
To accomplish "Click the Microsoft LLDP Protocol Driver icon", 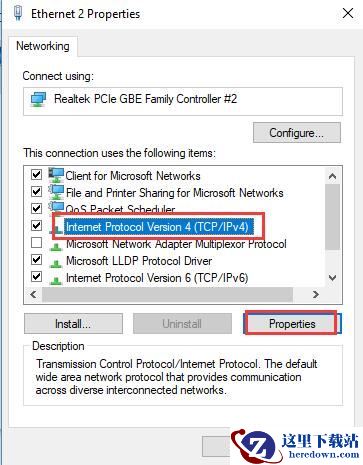I will click(x=56, y=262).
